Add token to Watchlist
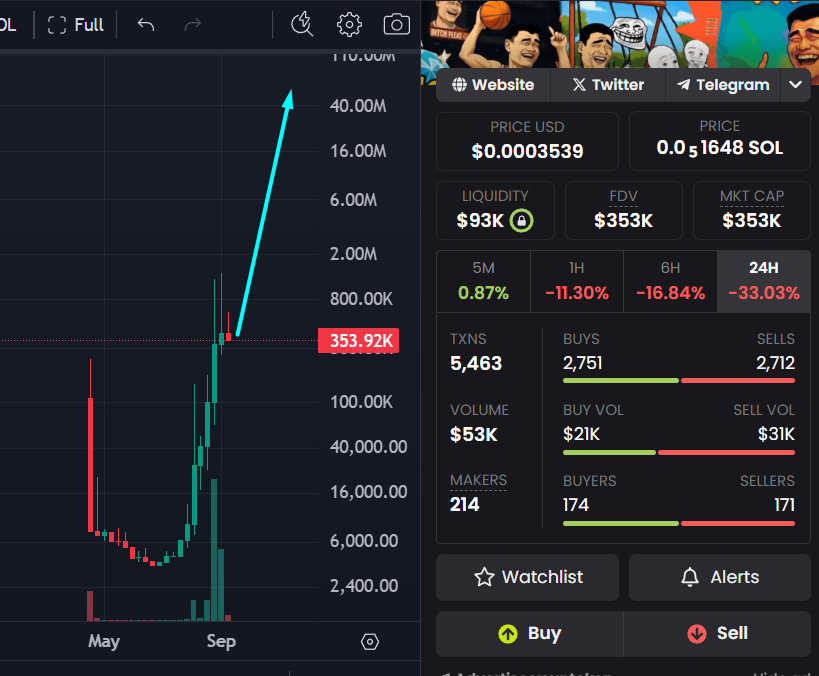This screenshot has height=676, width=819. (528, 577)
